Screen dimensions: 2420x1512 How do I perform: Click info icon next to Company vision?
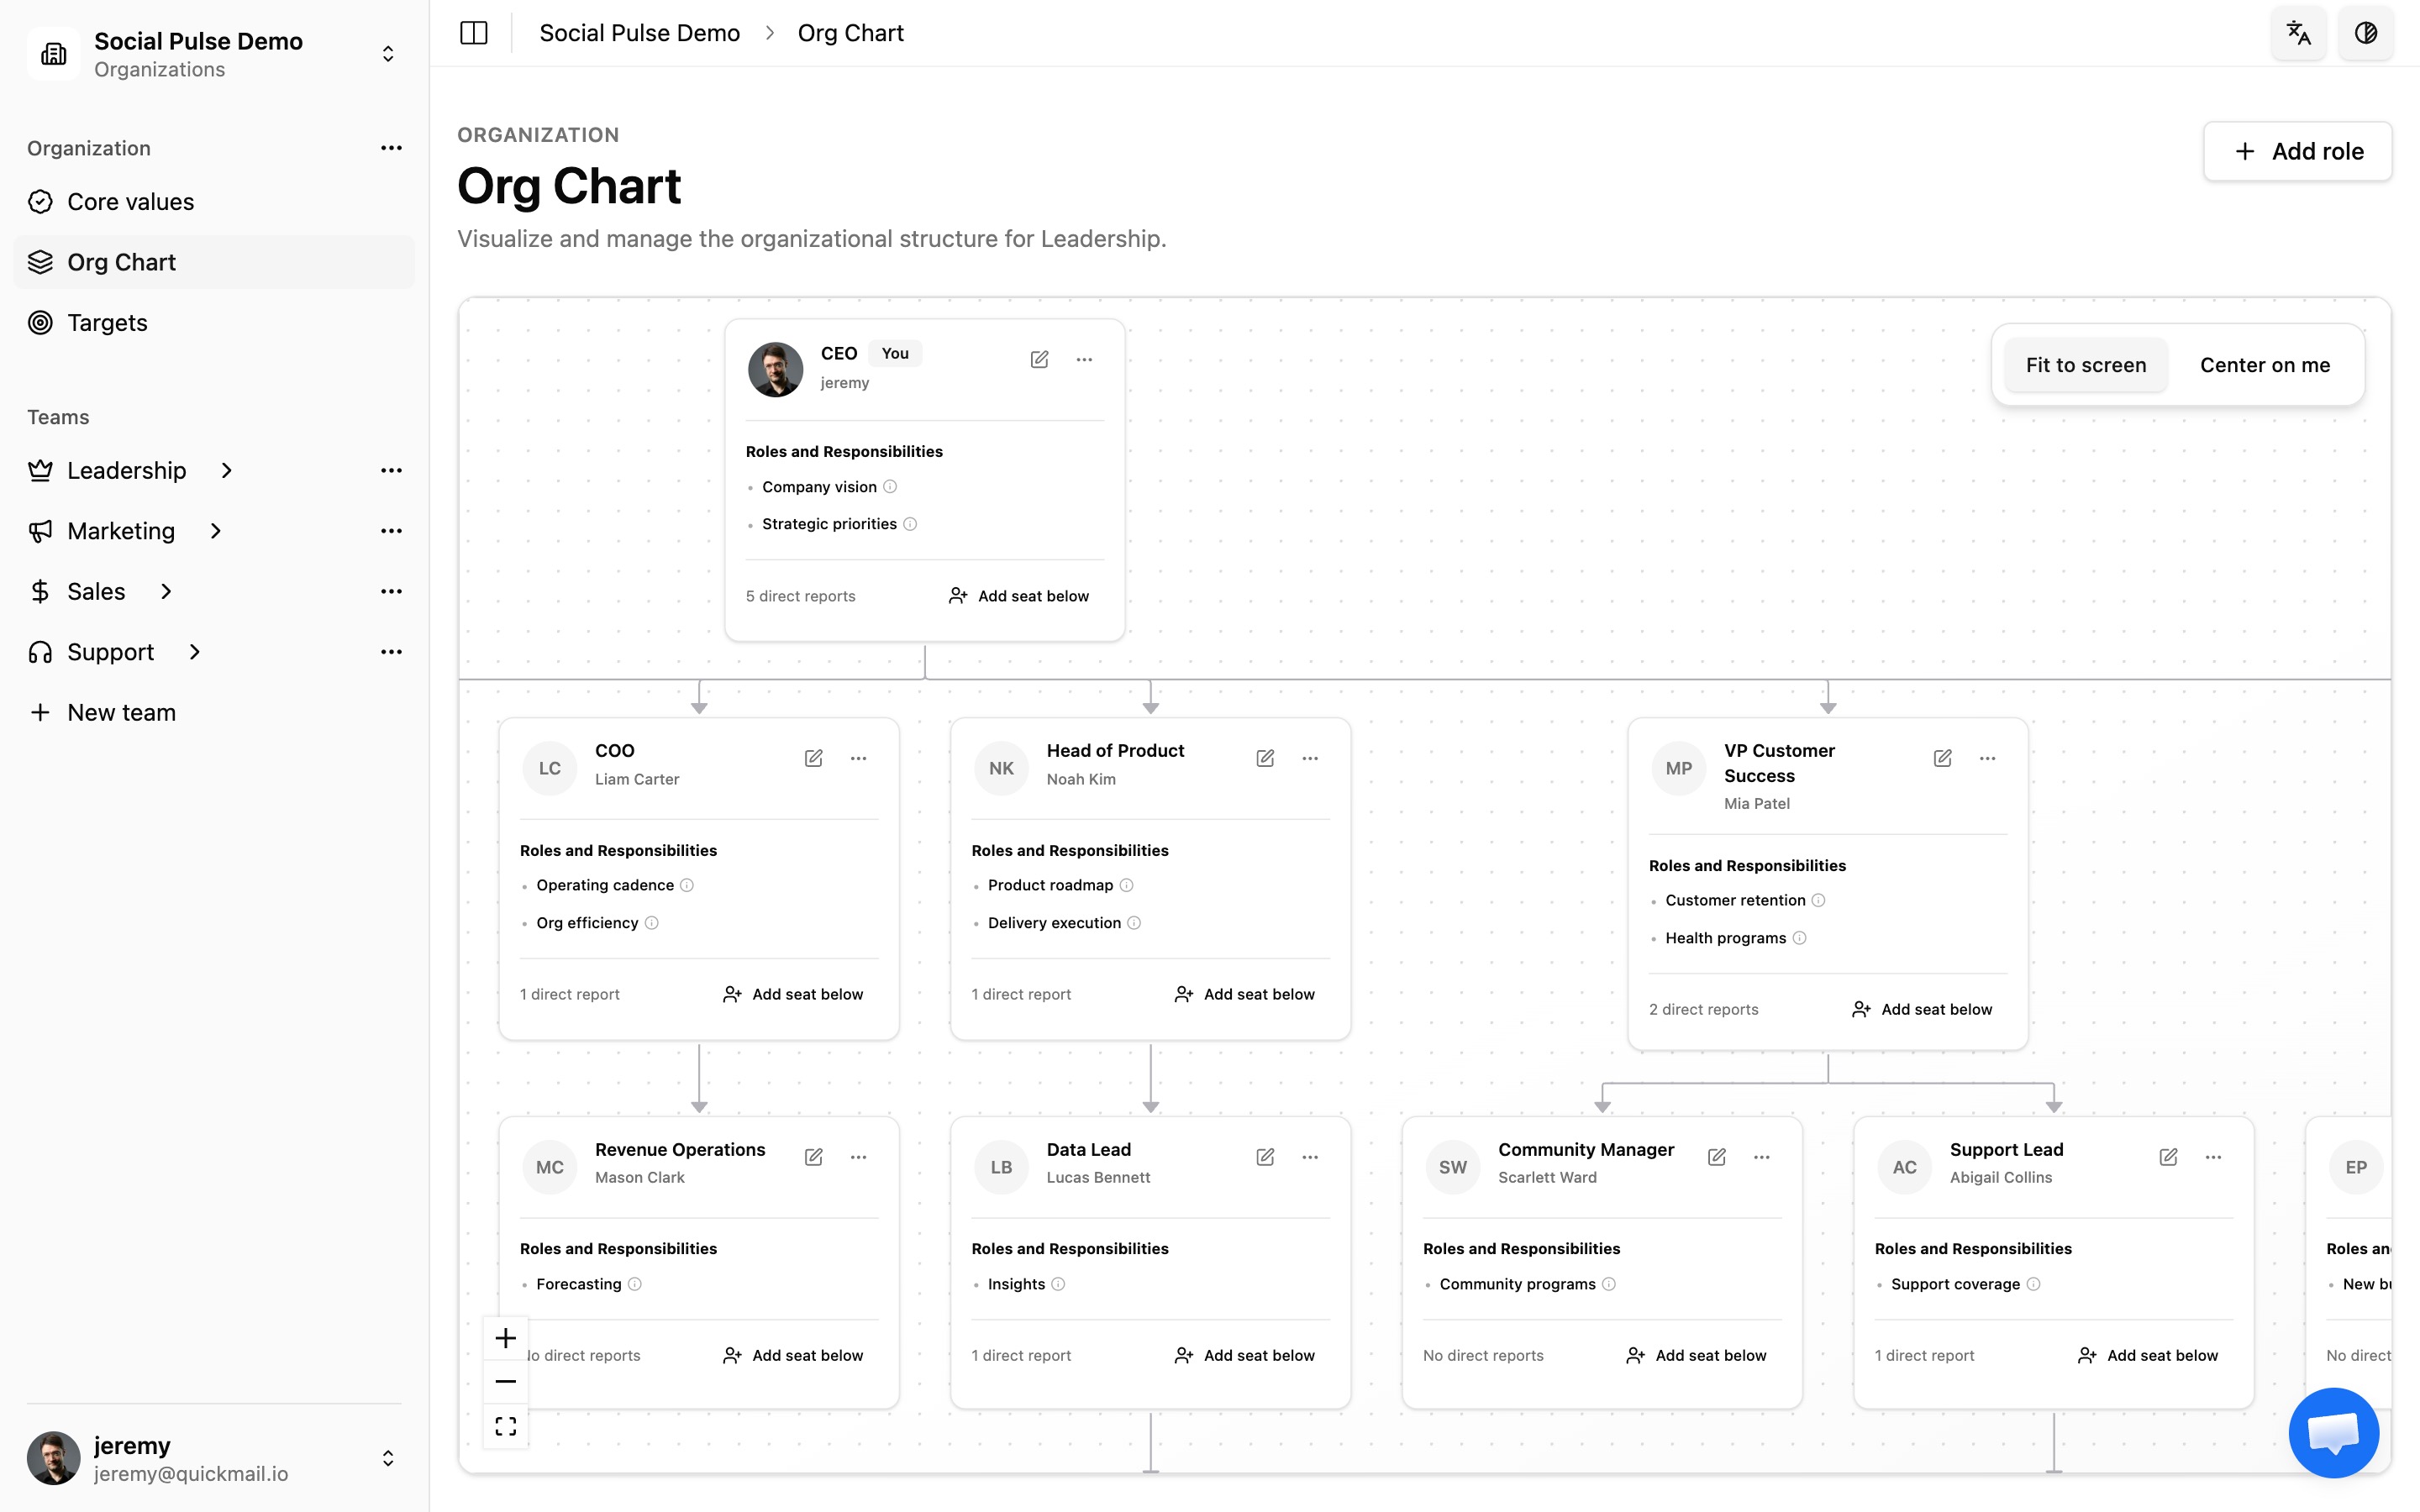click(890, 487)
